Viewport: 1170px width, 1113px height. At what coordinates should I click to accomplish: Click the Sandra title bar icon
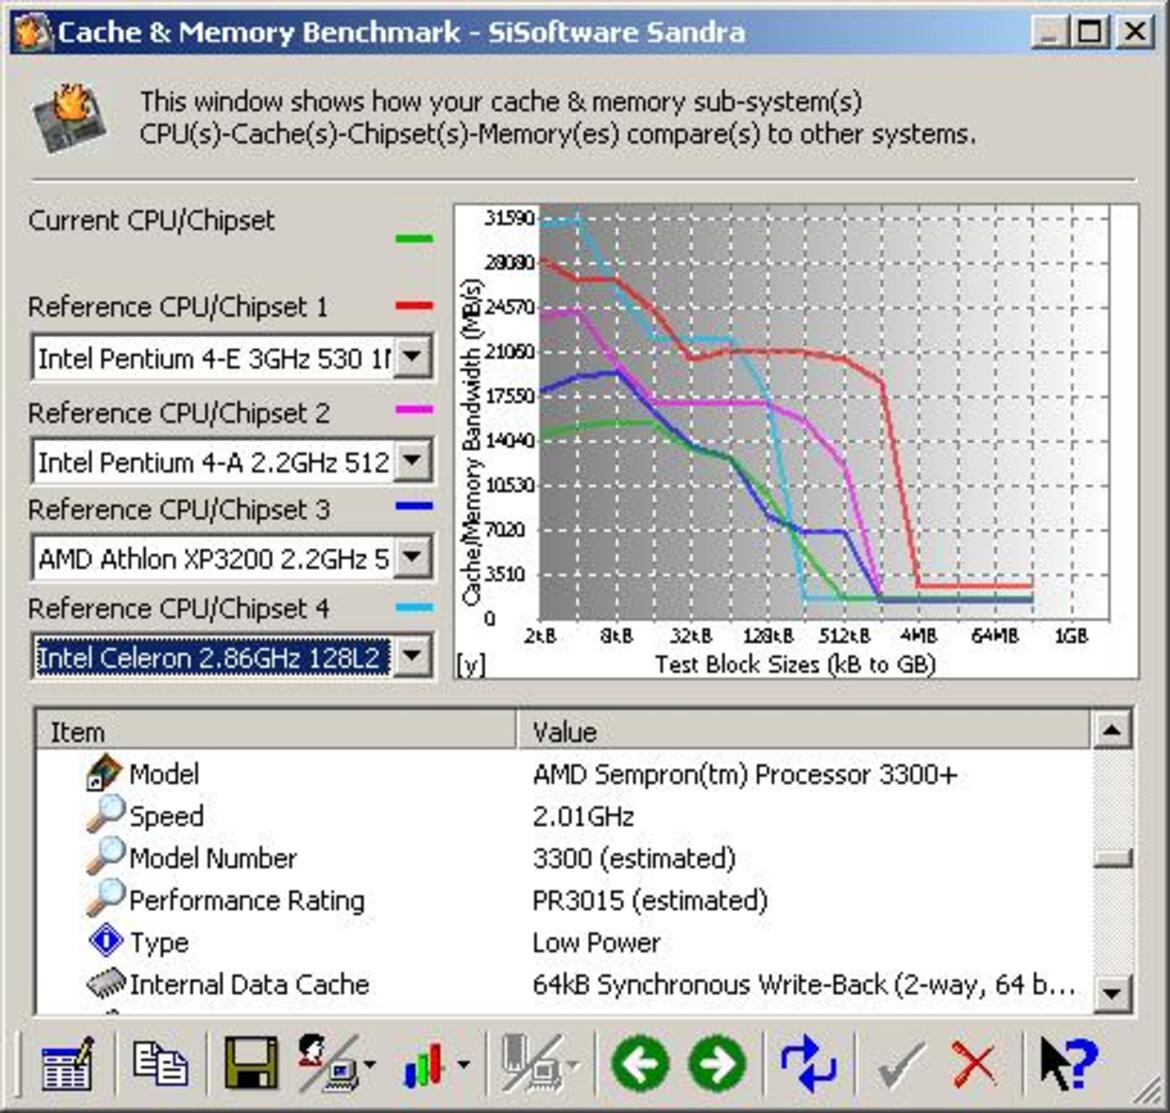click(x=33, y=32)
